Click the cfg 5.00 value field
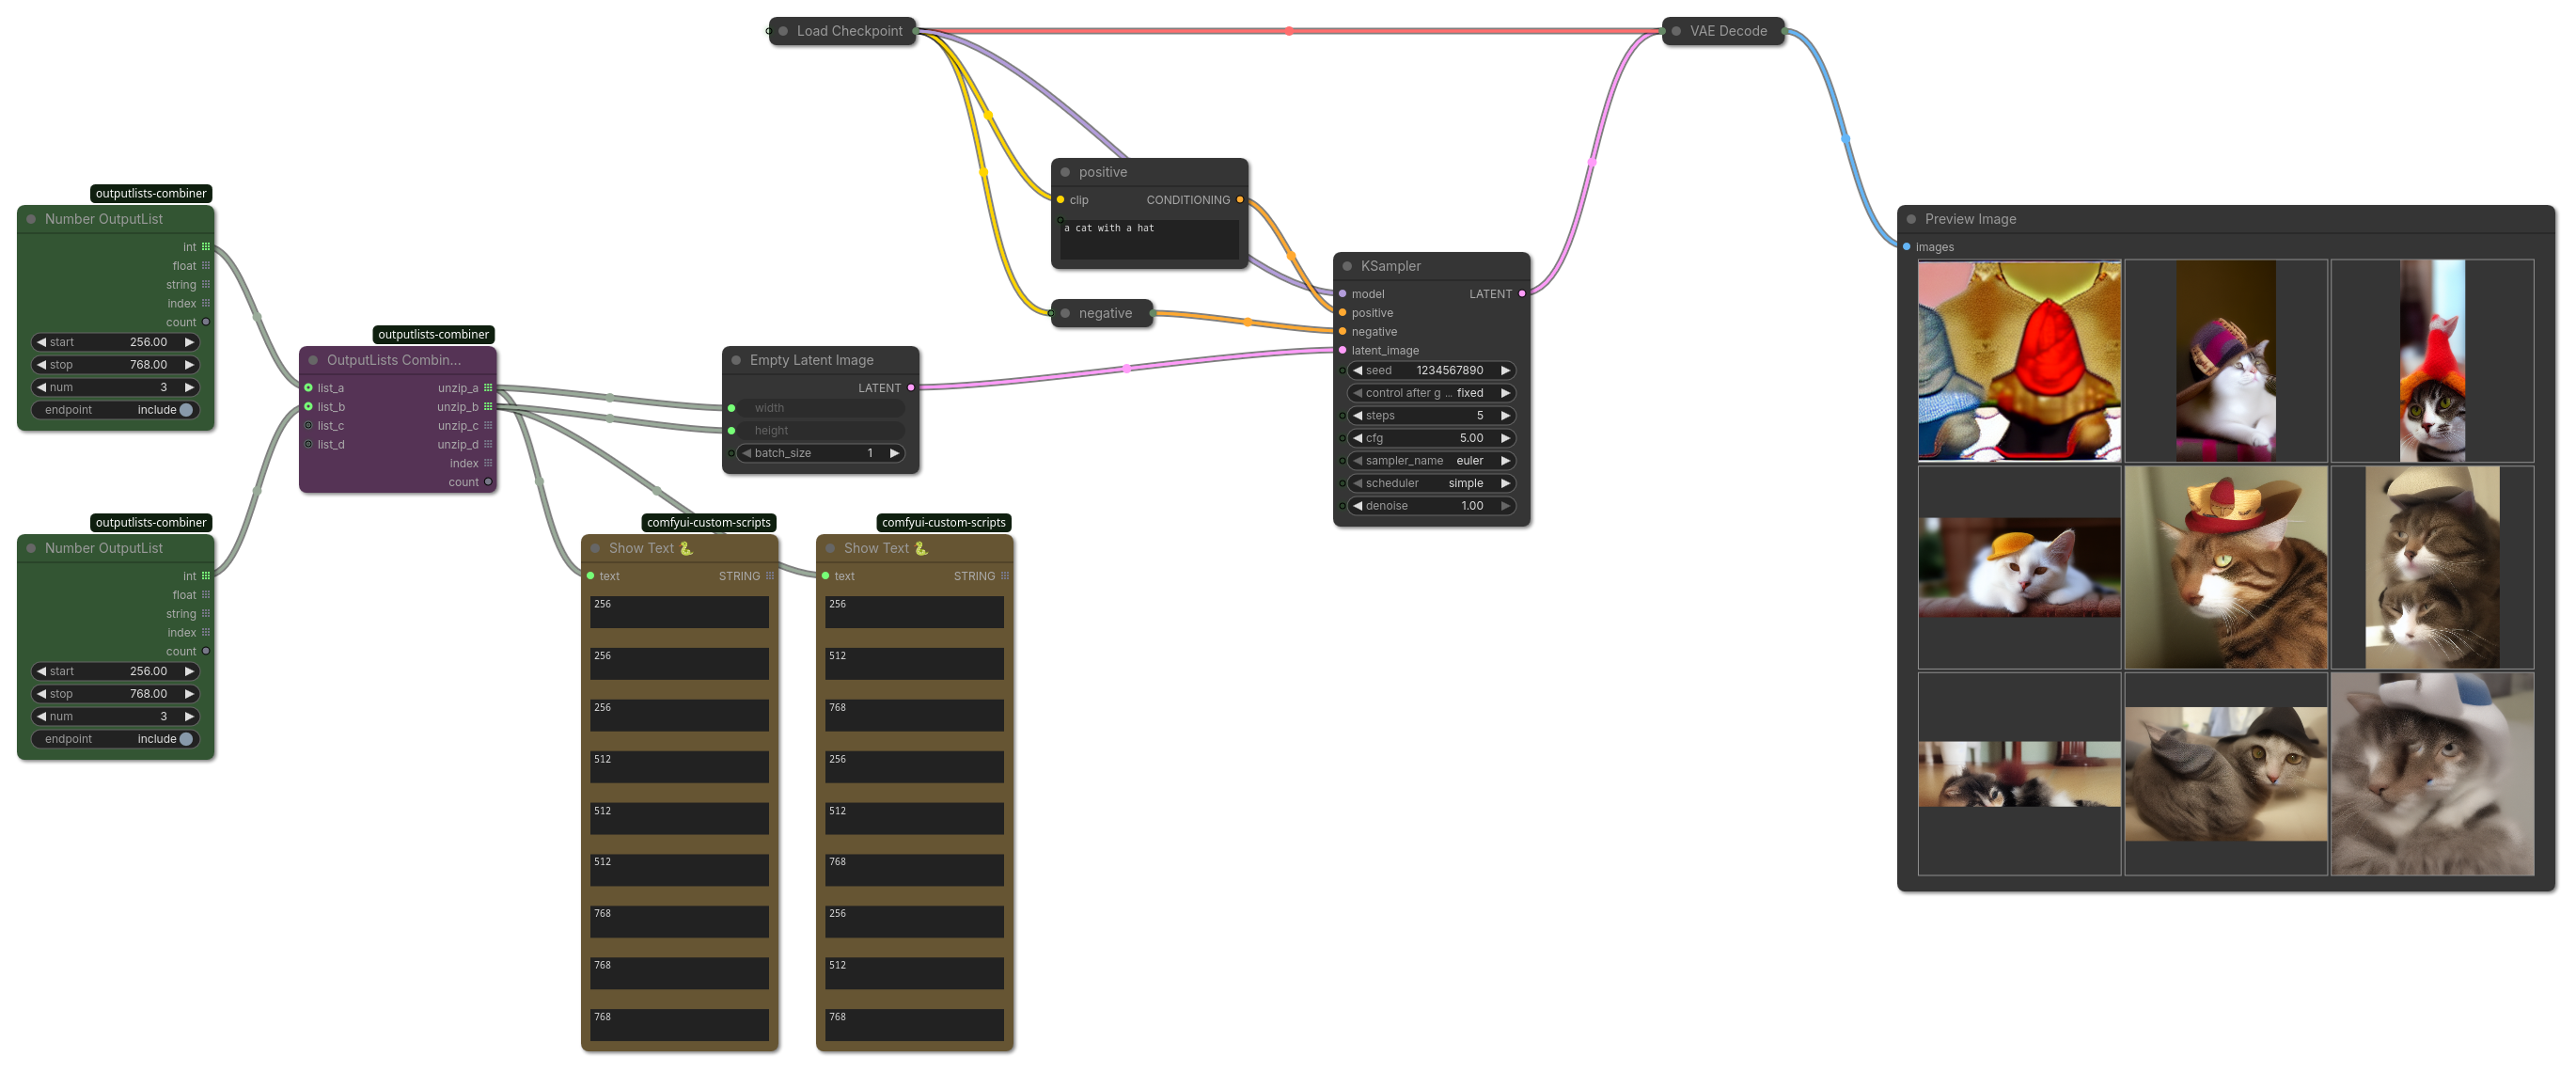Image resolution: width=2576 pixels, height=1072 pixels. click(x=1431, y=438)
